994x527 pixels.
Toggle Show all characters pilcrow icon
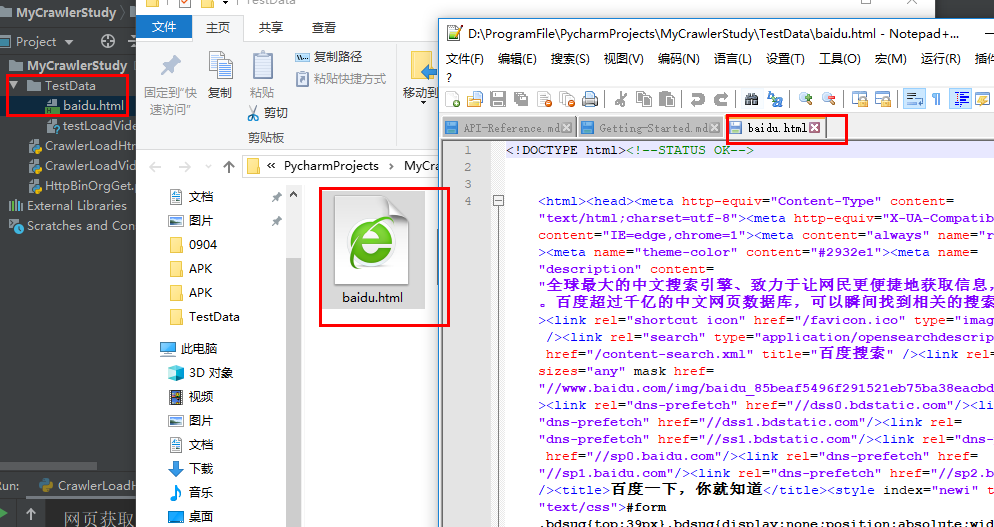(x=936, y=99)
